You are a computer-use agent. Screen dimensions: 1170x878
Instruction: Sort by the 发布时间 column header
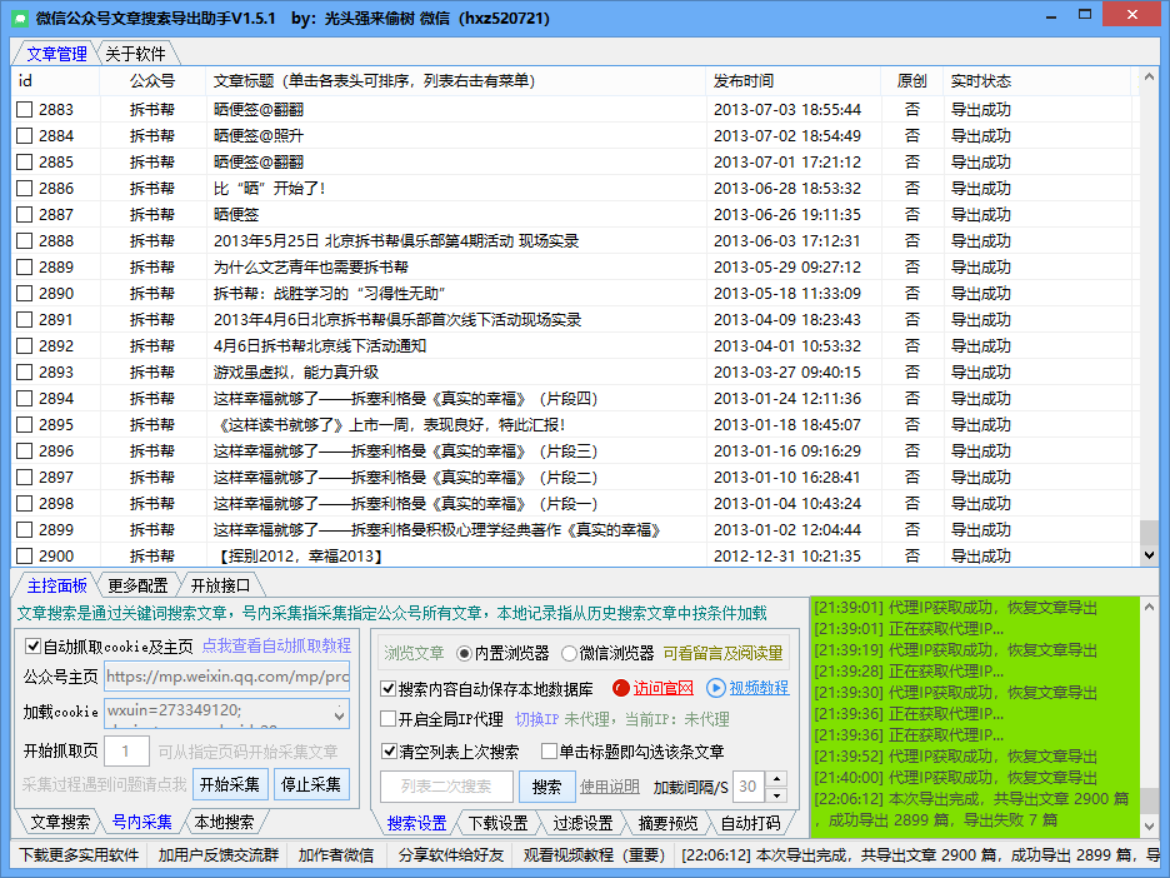click(792, 81)
